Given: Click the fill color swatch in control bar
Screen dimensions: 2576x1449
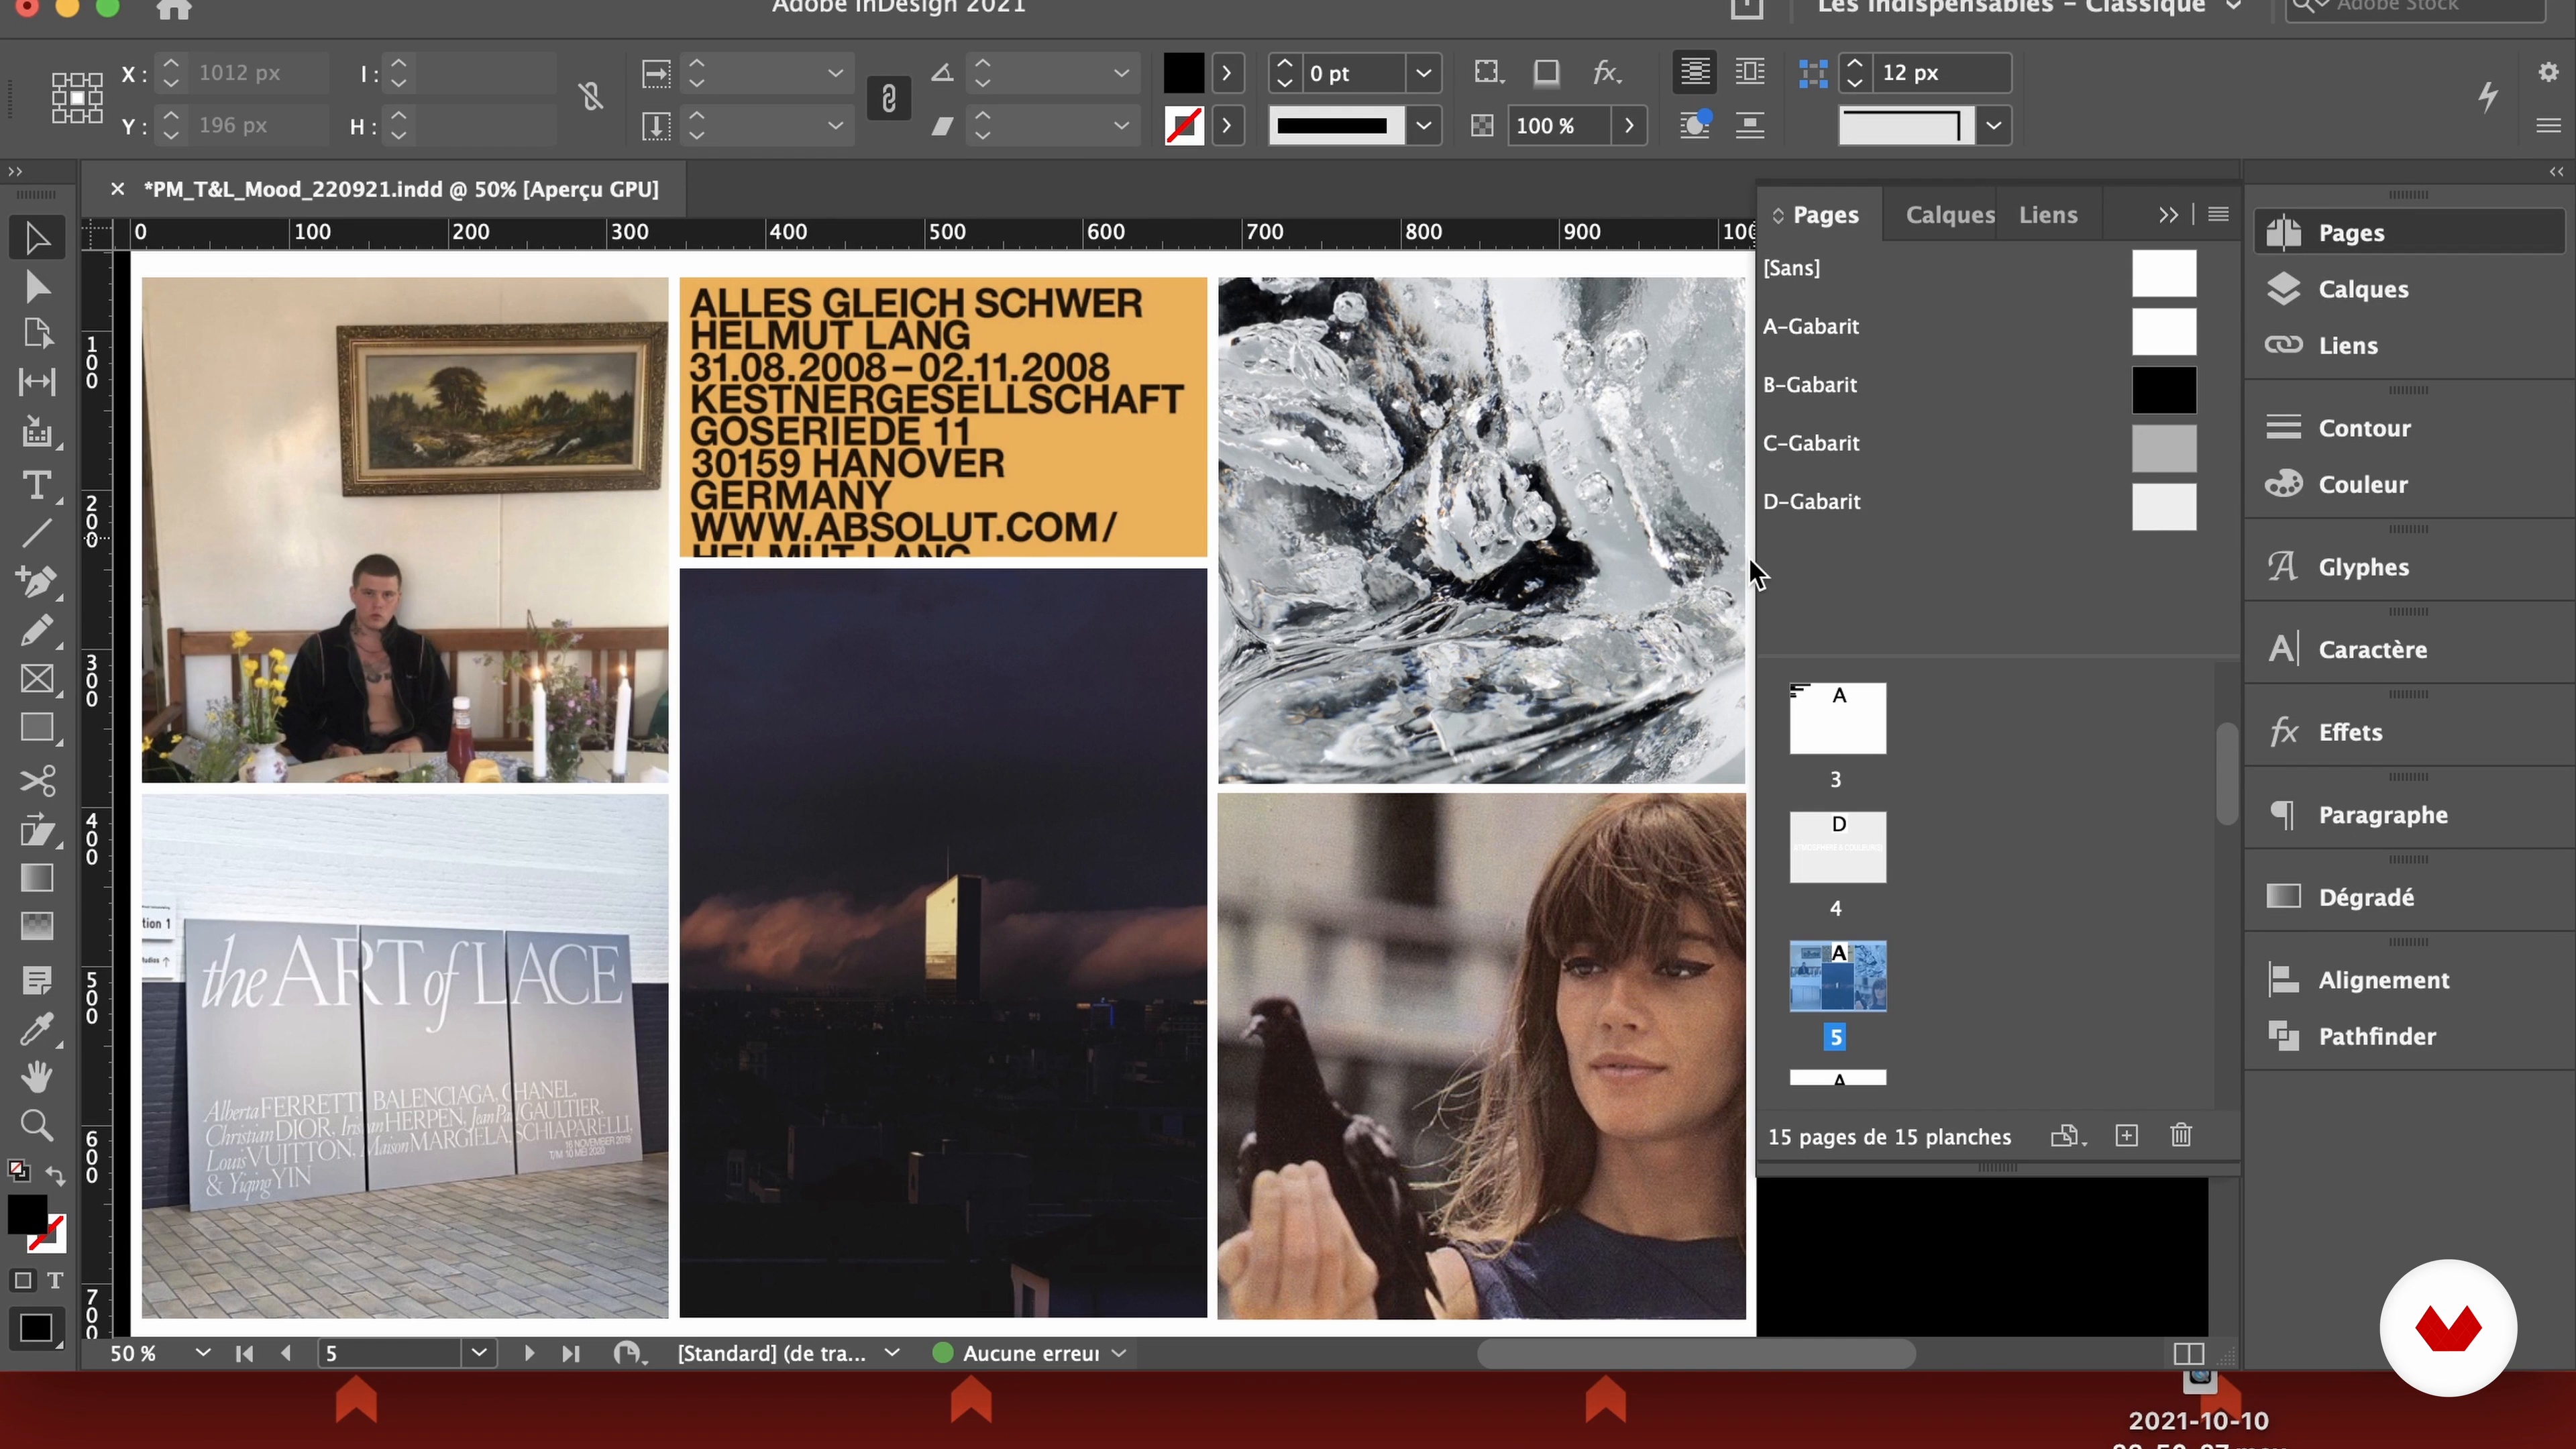Looking at the screenshot, I should coord(1183,73).
